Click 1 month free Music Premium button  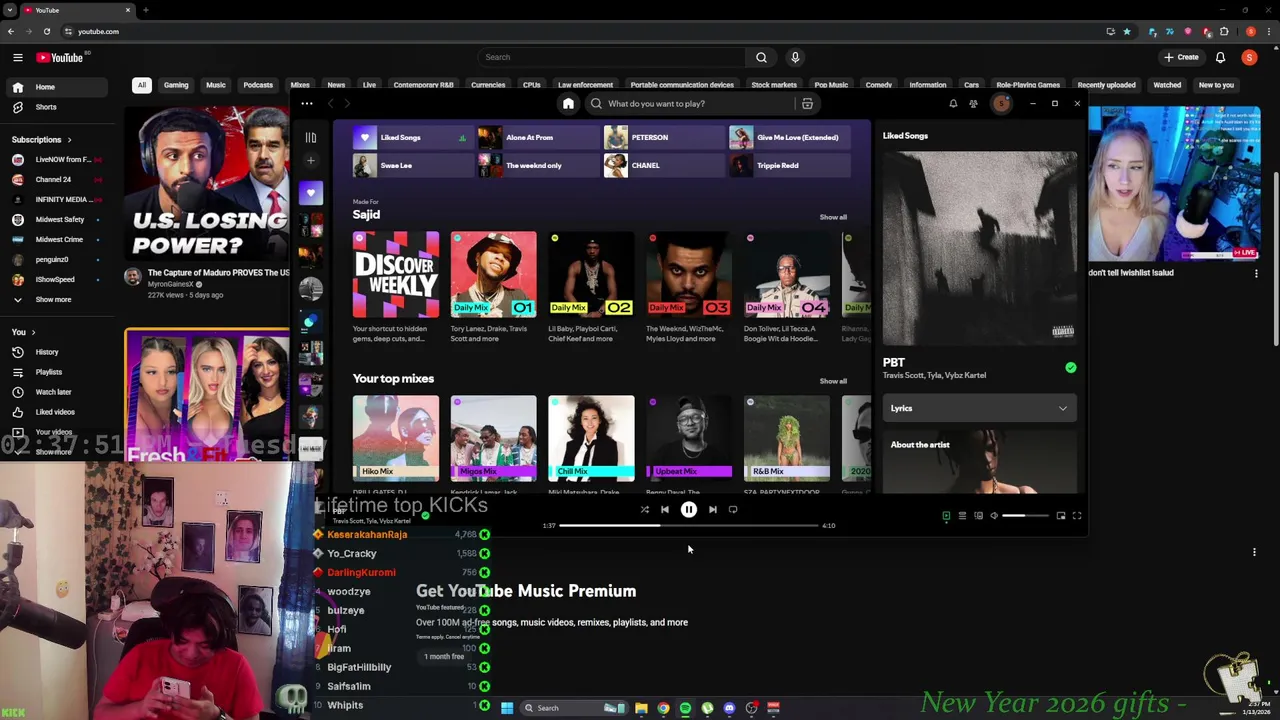[x=444, y=657]
